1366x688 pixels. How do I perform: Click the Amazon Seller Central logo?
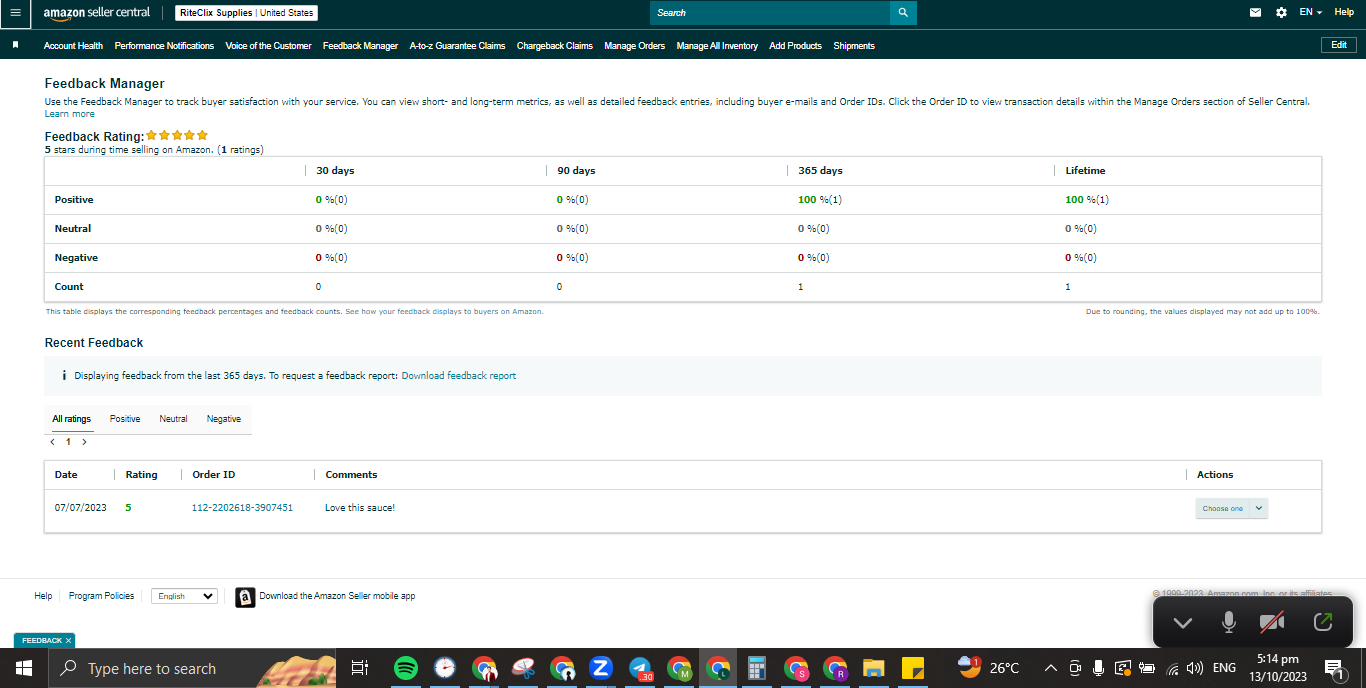tap(97, 13)
